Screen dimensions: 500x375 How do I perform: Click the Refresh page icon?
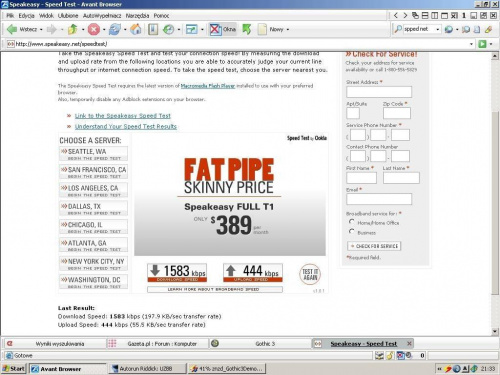coord(114,29)
